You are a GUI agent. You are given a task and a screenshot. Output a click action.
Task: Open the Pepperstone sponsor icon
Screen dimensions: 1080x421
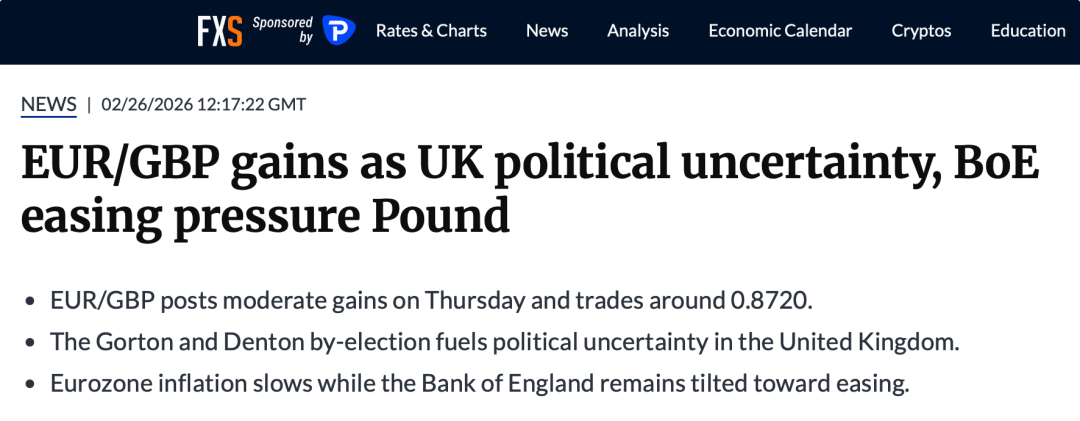(339, 31)
